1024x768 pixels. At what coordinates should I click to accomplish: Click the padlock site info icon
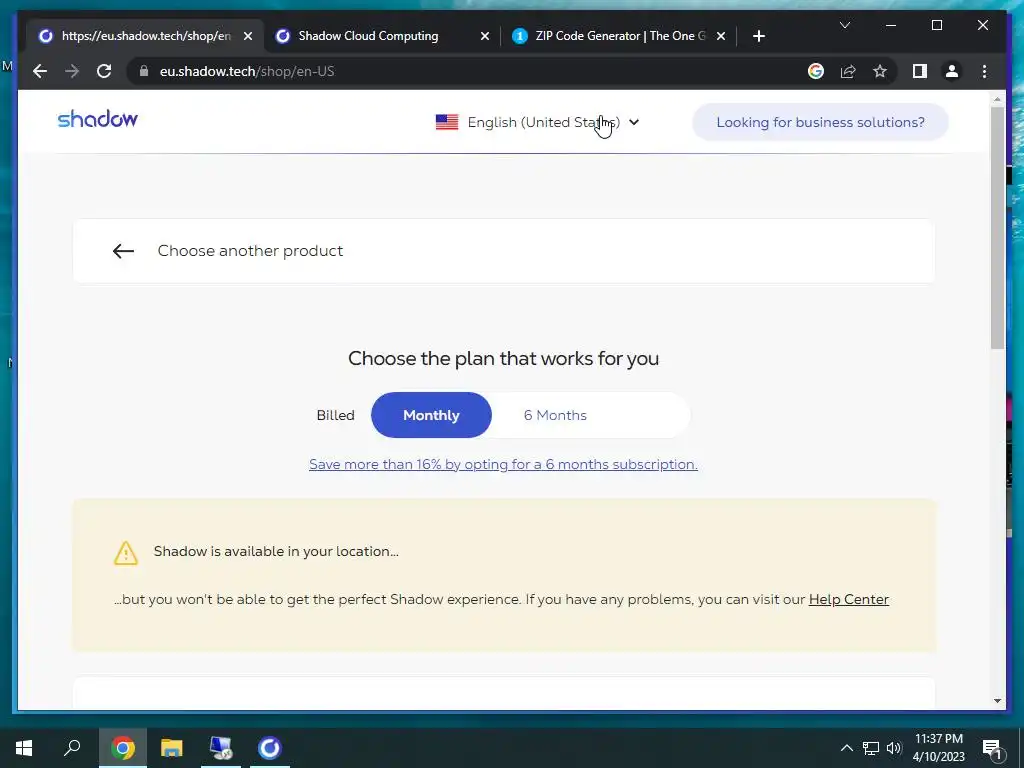click(144, 71)
